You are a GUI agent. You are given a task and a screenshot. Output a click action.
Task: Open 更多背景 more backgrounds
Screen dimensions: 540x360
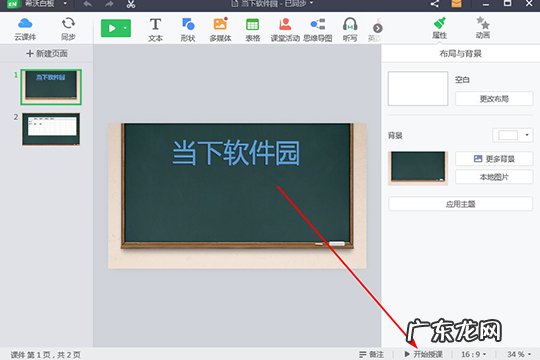494,159
